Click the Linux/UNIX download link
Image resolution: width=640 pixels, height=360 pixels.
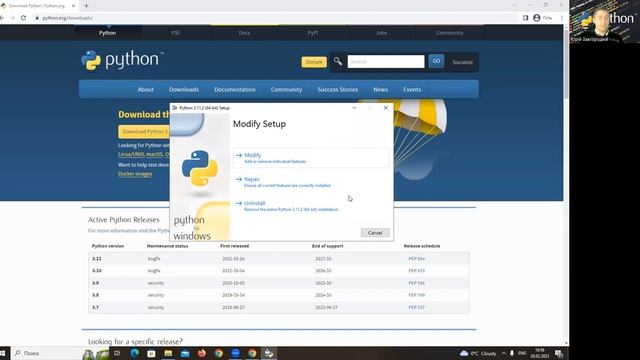click(131, 154)
